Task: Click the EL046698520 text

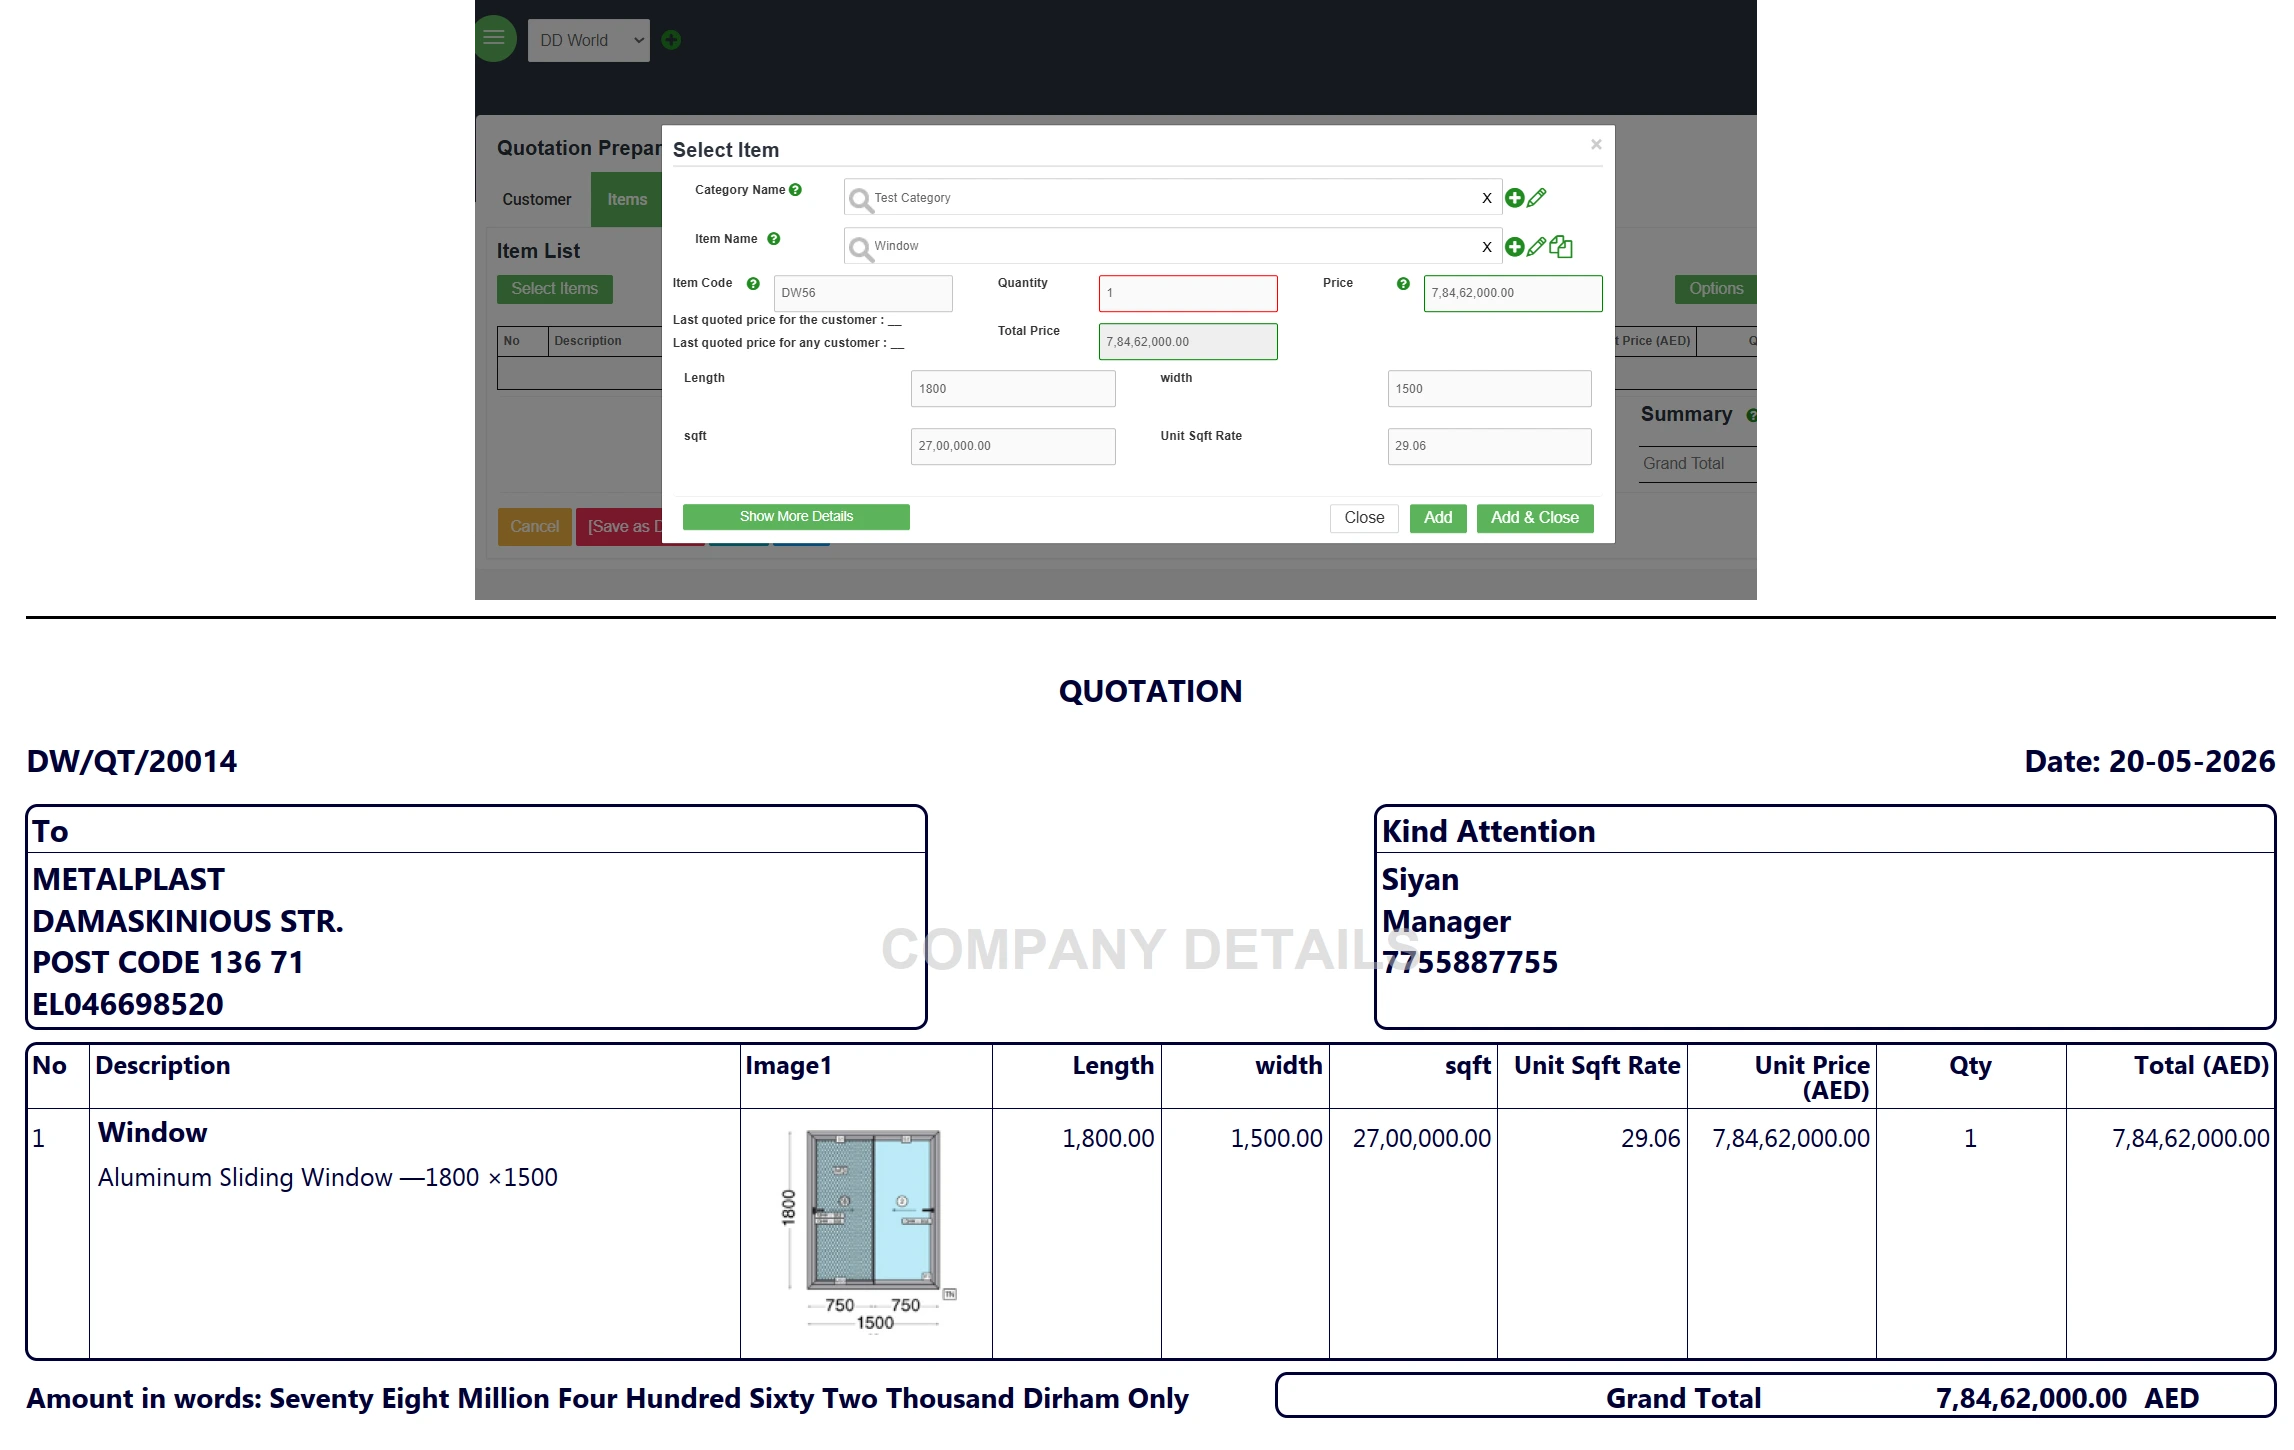Action: click(x=128, y=1005)
